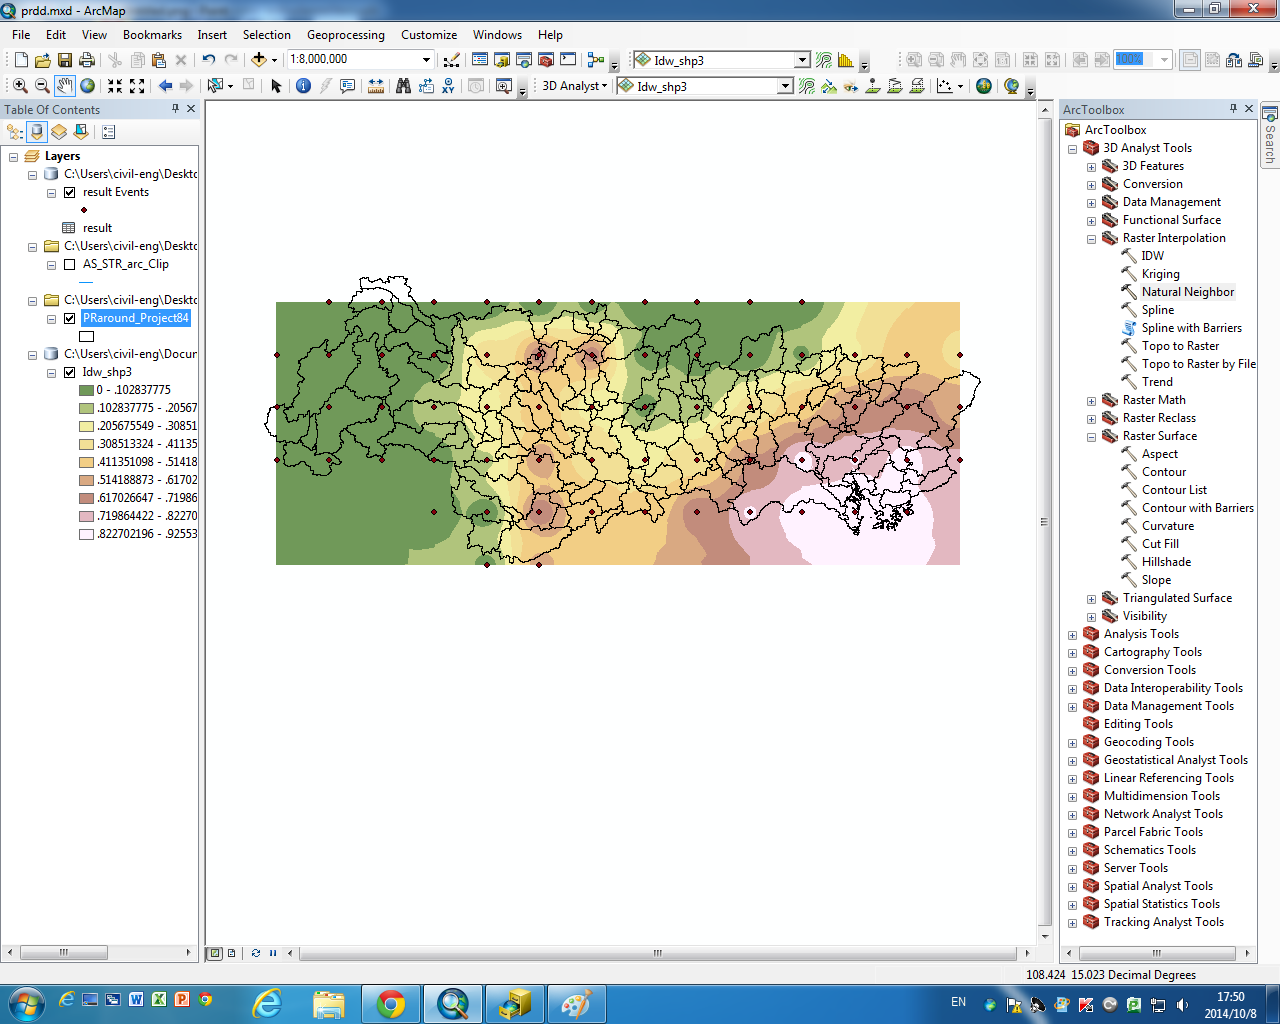Expand the Raster Math toolset

[x=1092, y=401]
